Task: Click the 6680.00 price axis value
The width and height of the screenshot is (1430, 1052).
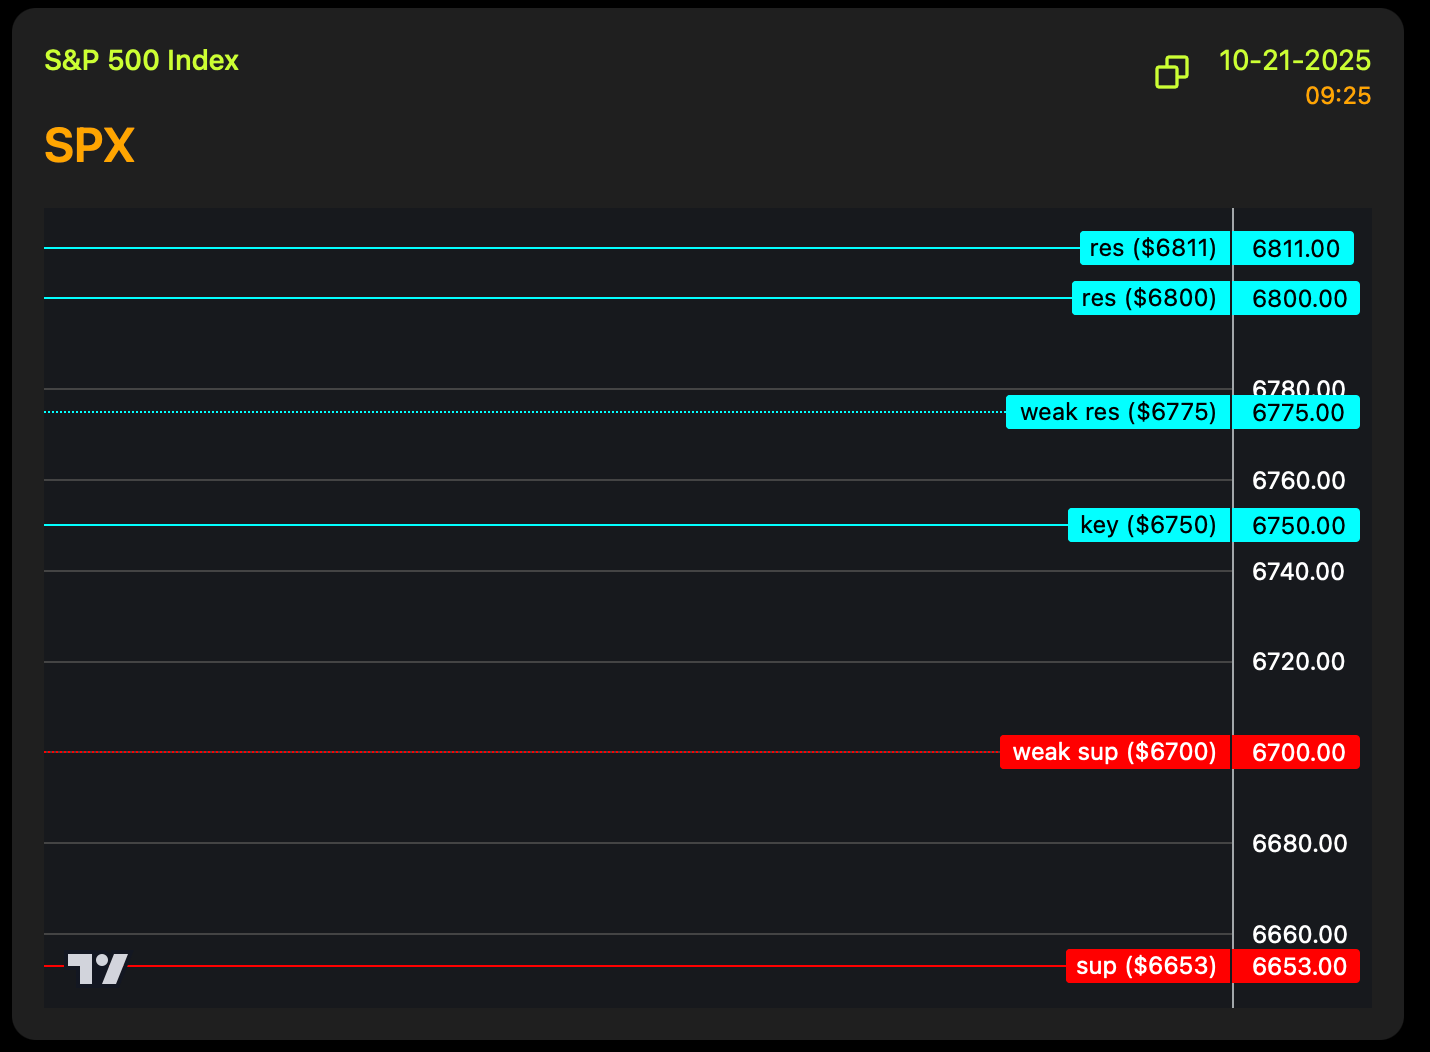Action: (x=1298, y=844)
